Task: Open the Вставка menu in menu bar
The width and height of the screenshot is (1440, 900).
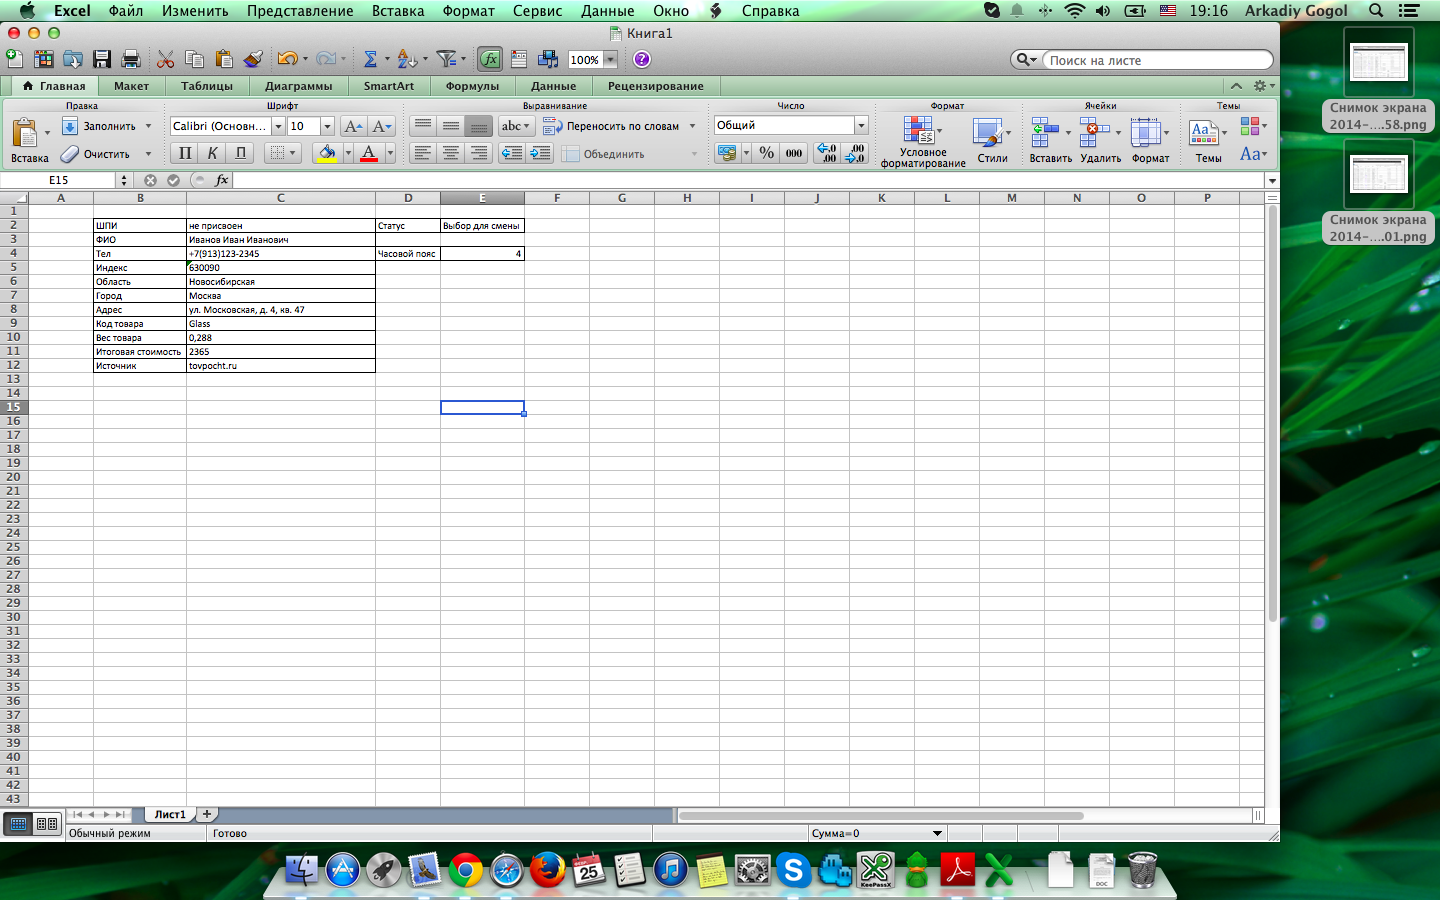Action: 398,11
